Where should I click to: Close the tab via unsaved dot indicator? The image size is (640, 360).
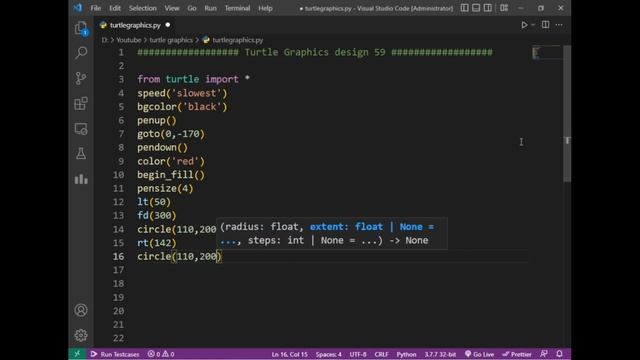point(168,25)
